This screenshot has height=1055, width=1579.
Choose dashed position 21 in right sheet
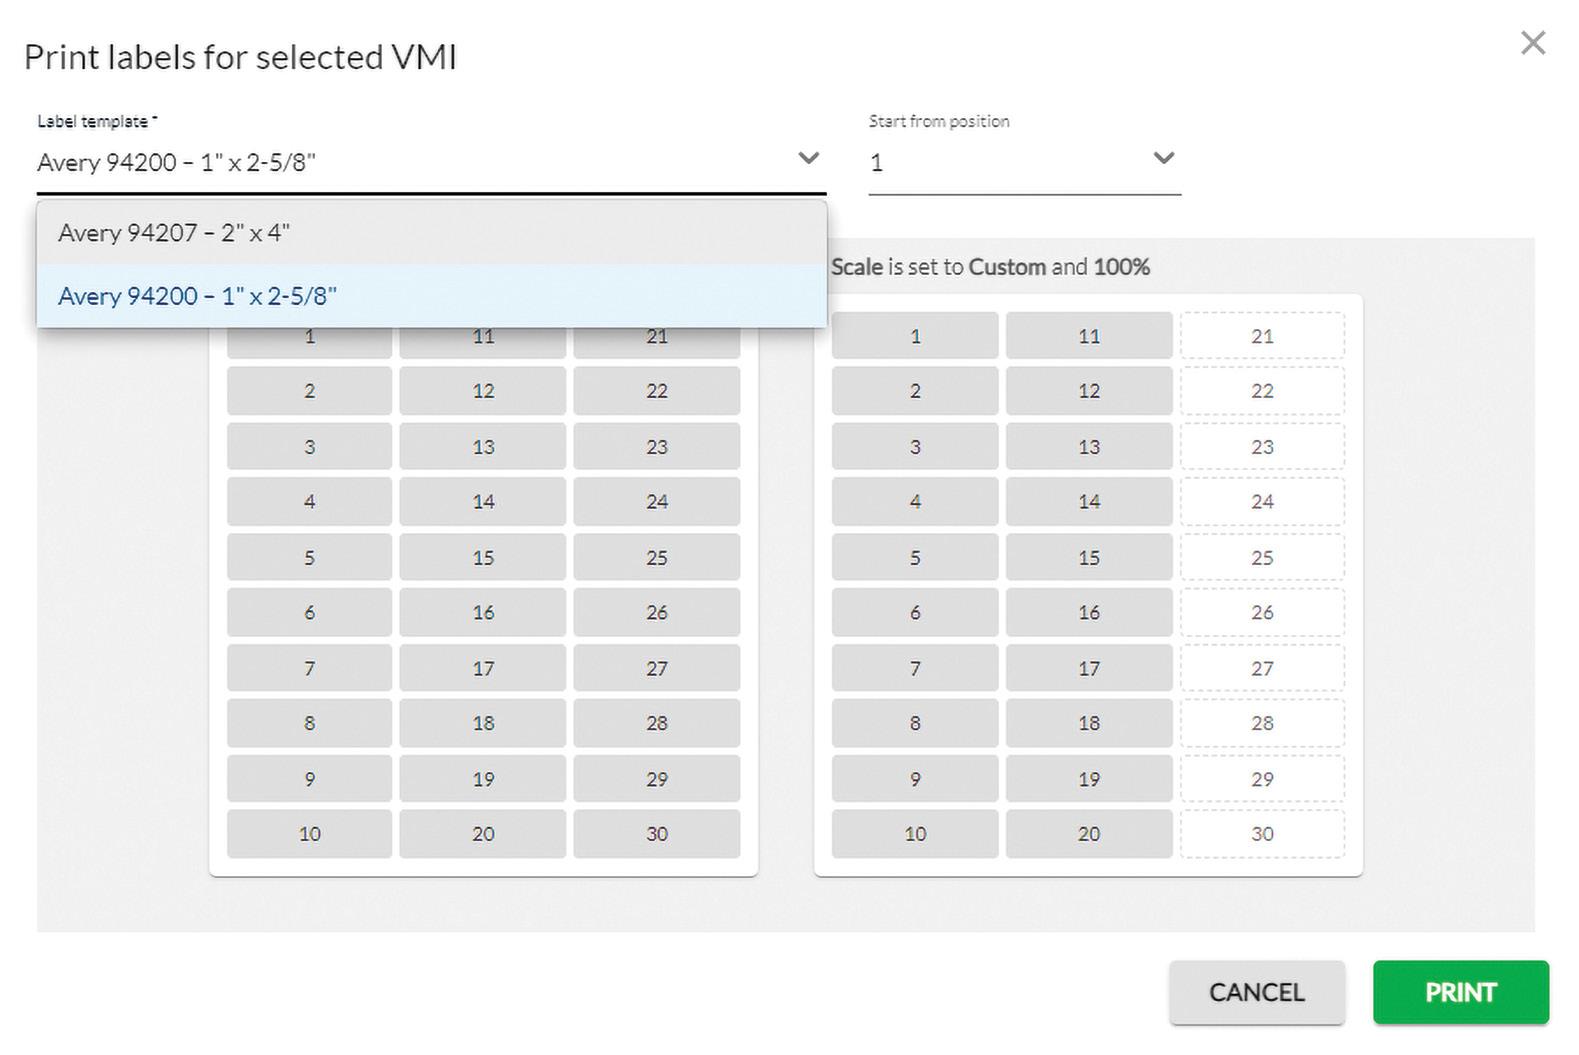click(x=1262, y=336)
